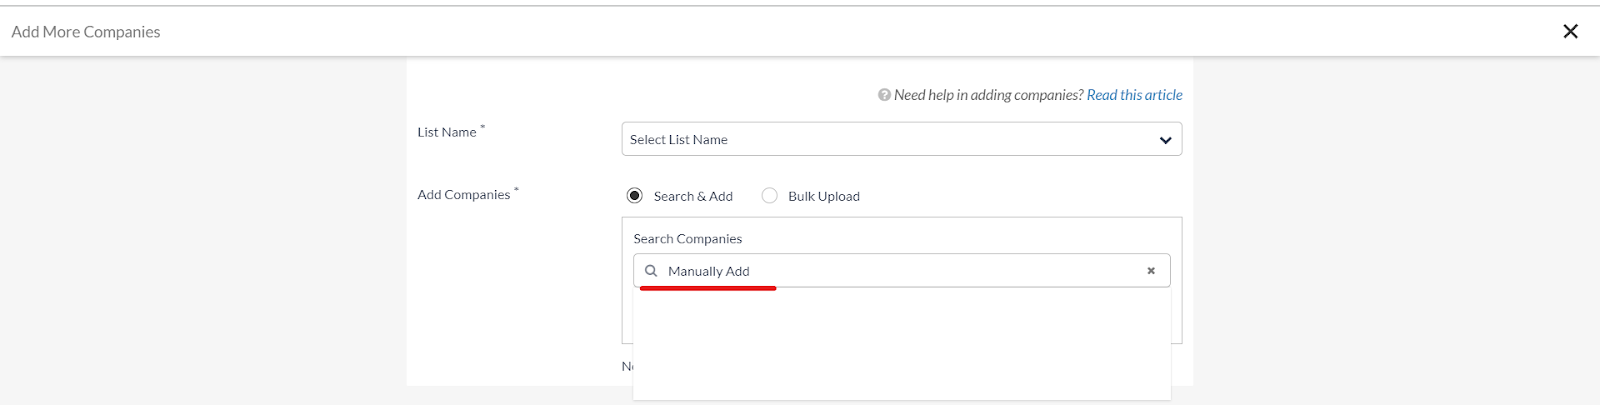This screenshot has width=1600, height=405.
Task: Click the Add Companies field label
Action: pyautogui.click(x=464, y=195)
